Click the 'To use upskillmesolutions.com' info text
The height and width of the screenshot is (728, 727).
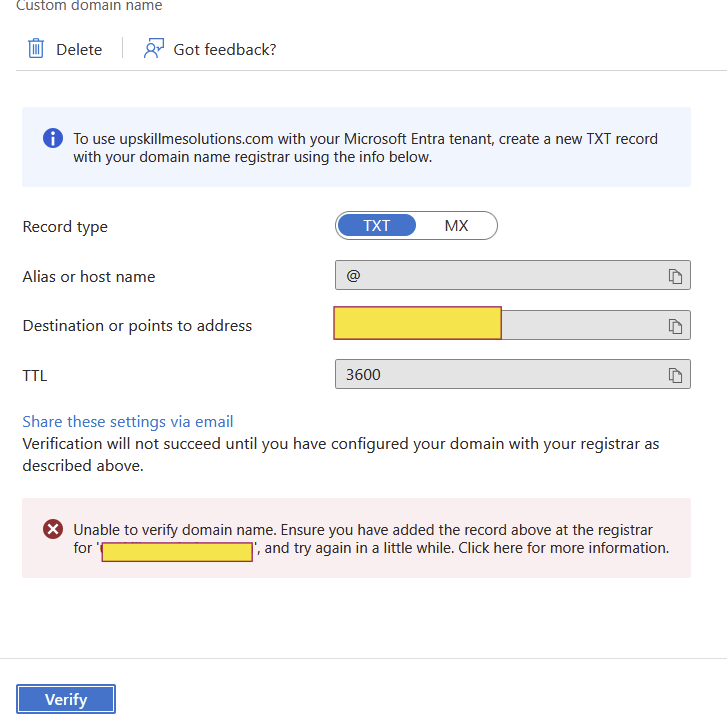tap(365, 148)
